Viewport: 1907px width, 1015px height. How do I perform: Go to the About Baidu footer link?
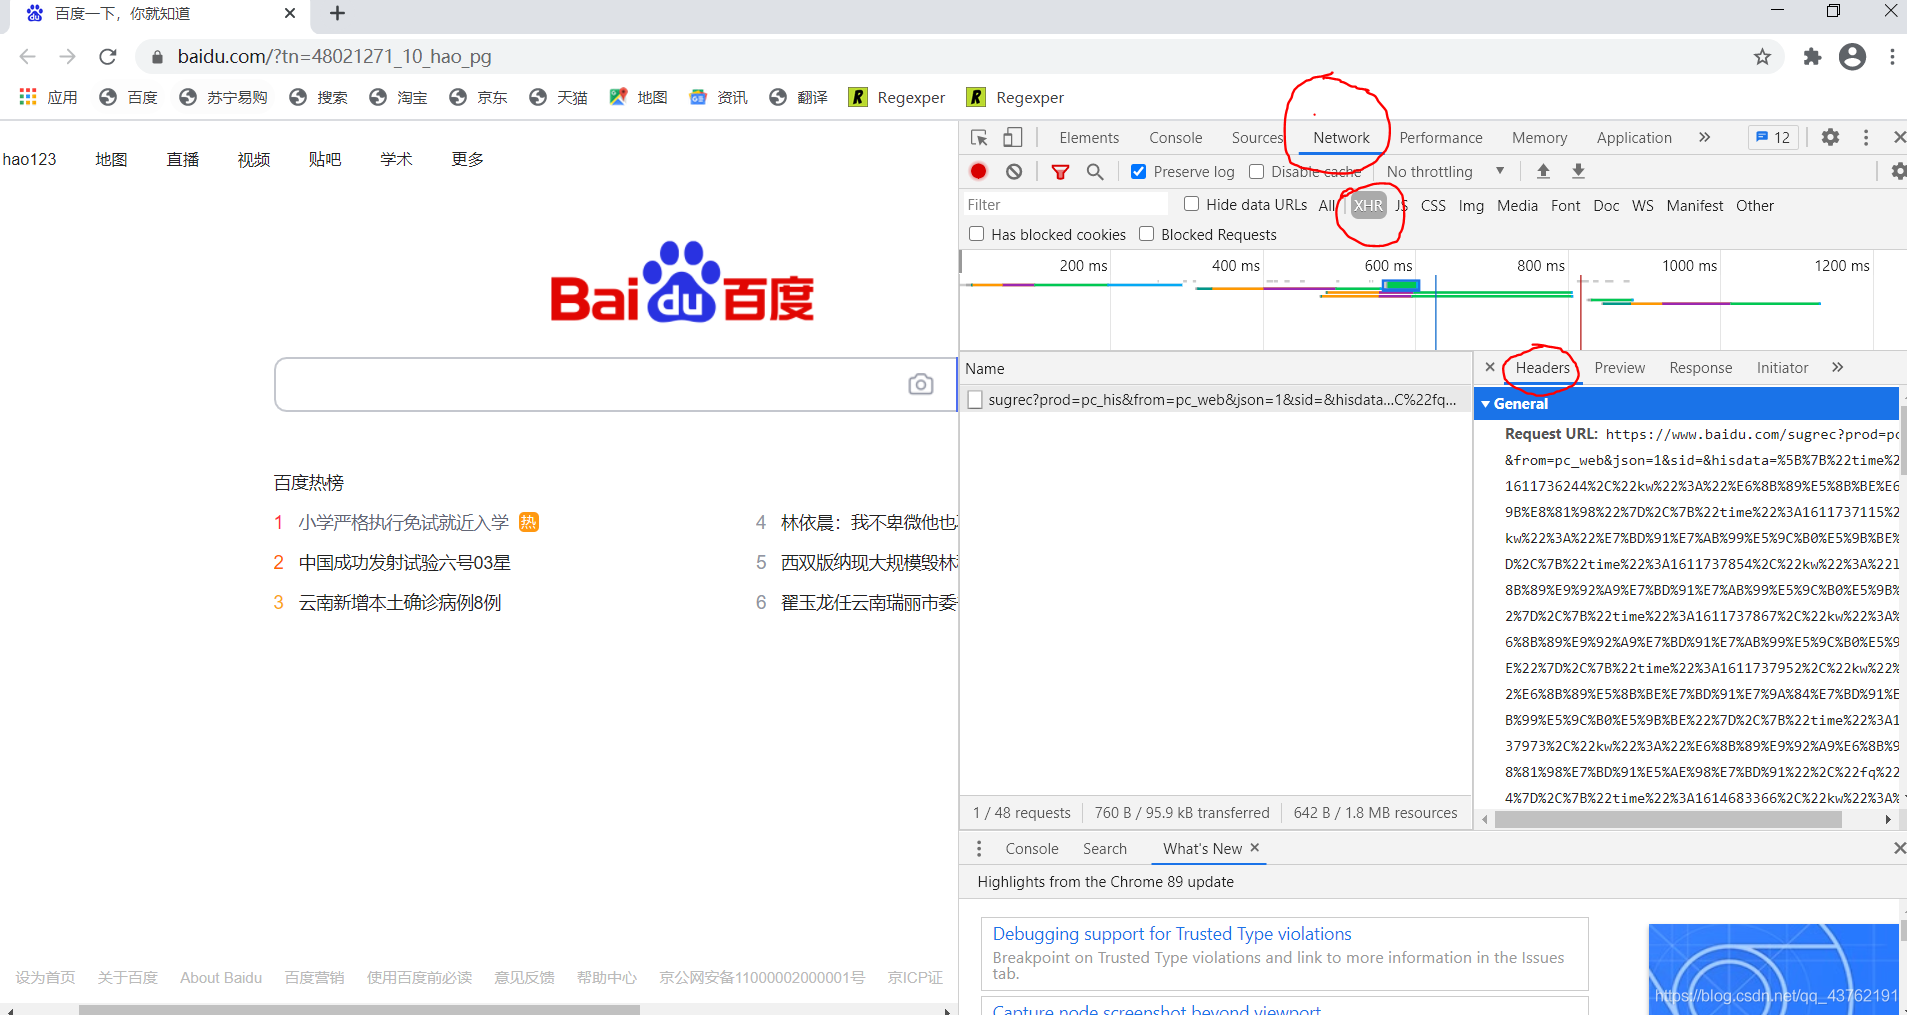(221, 978)
